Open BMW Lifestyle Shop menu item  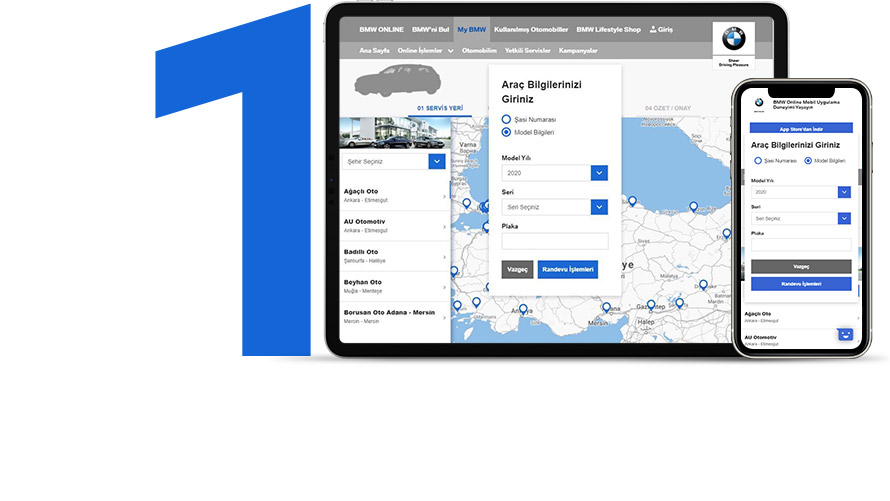tap(608, 30)
